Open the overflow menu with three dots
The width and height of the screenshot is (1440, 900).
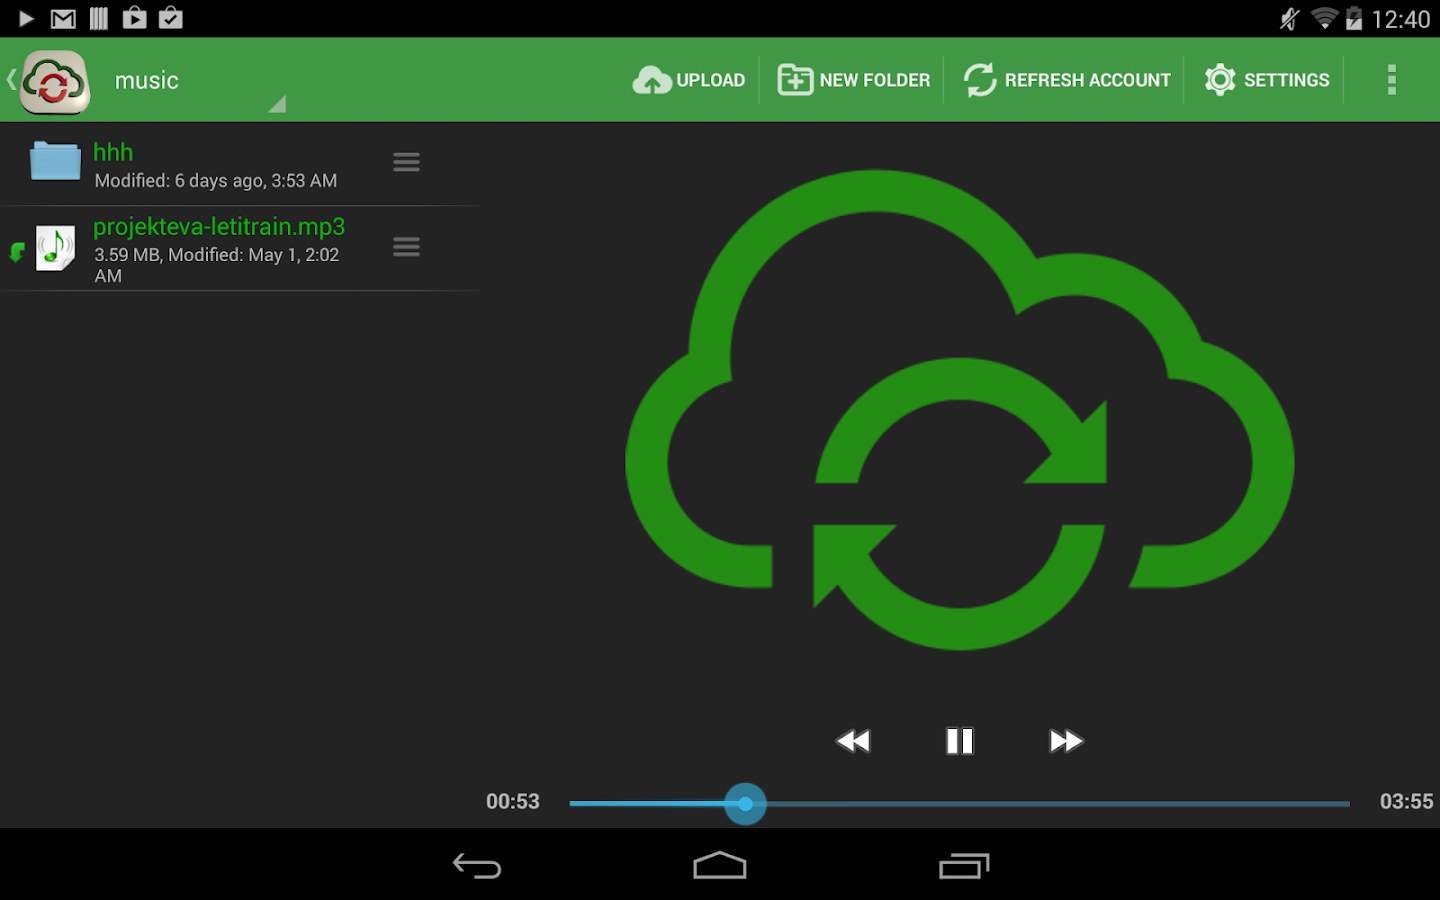(1391, 80)
